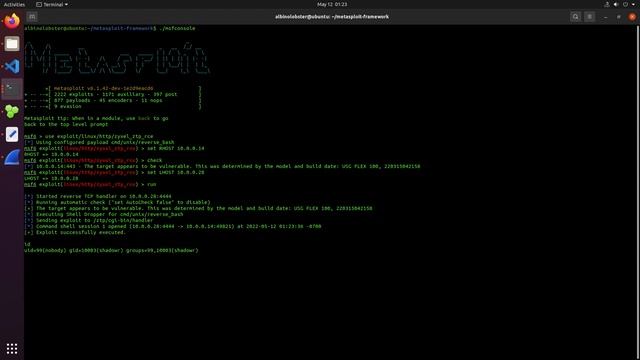Launch Visual Studio Code from the dock
This screenshot has height=360, width=640.
coord(12,66)
